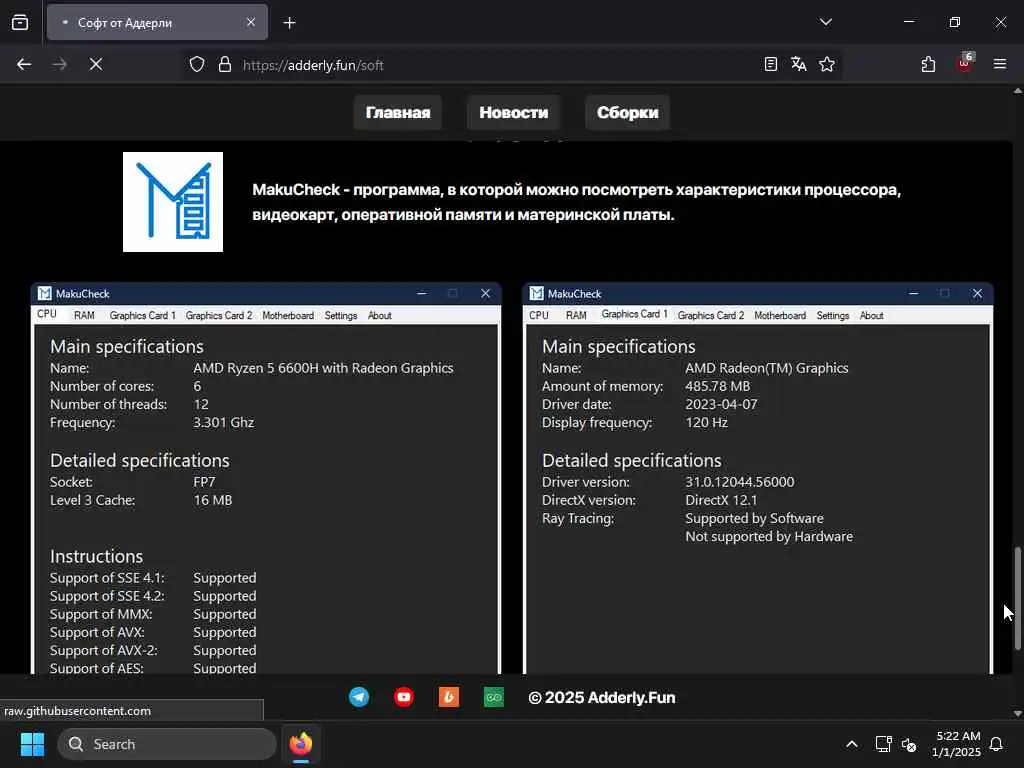
Task: Click the © 2025 Adderly.Fun footer text
Action: [601, 697]
